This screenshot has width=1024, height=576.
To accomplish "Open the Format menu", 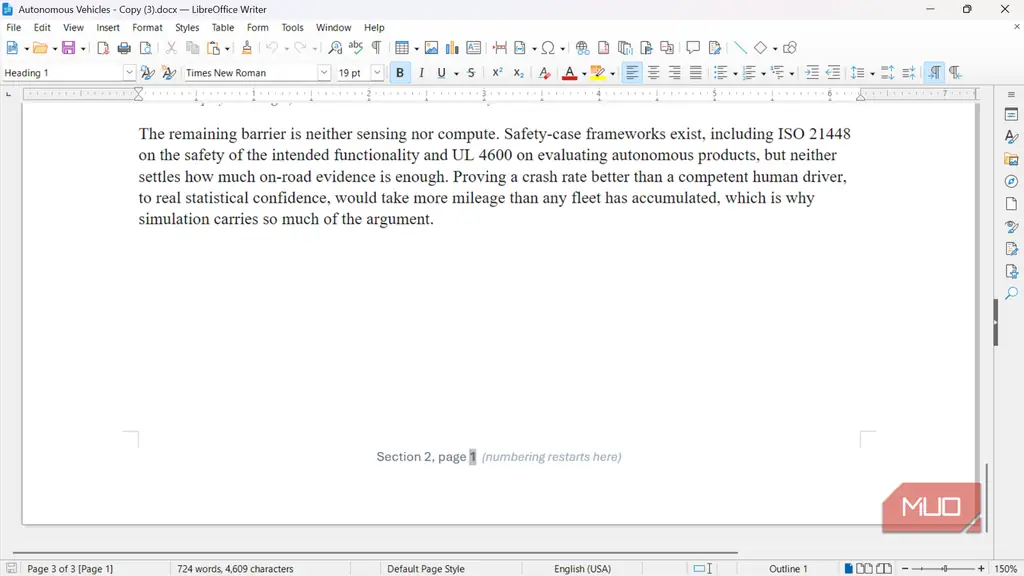I will click(x=147, y=27).
